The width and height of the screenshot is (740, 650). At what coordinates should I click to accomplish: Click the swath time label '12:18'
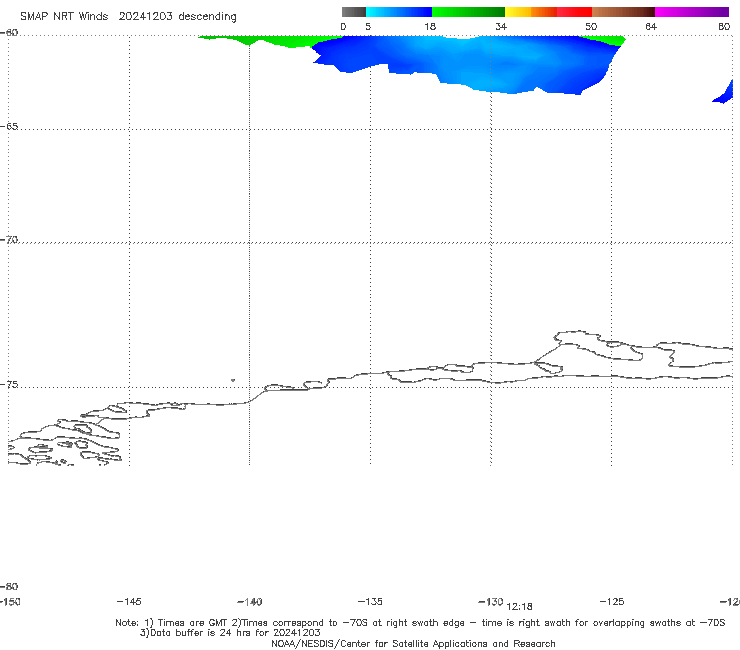click(519, 607)
